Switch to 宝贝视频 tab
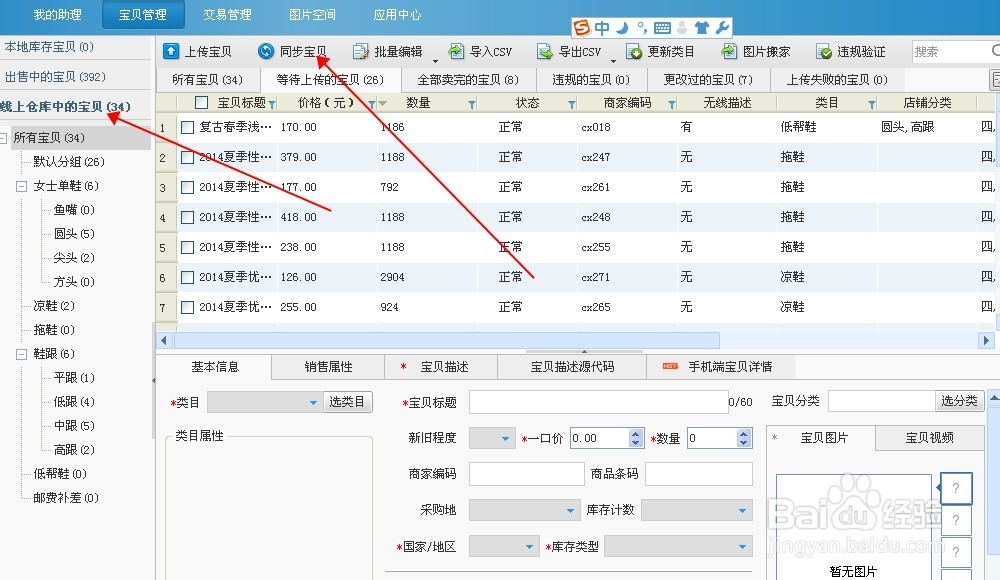This screenshot has height=580, width=1000. (929, 438)
